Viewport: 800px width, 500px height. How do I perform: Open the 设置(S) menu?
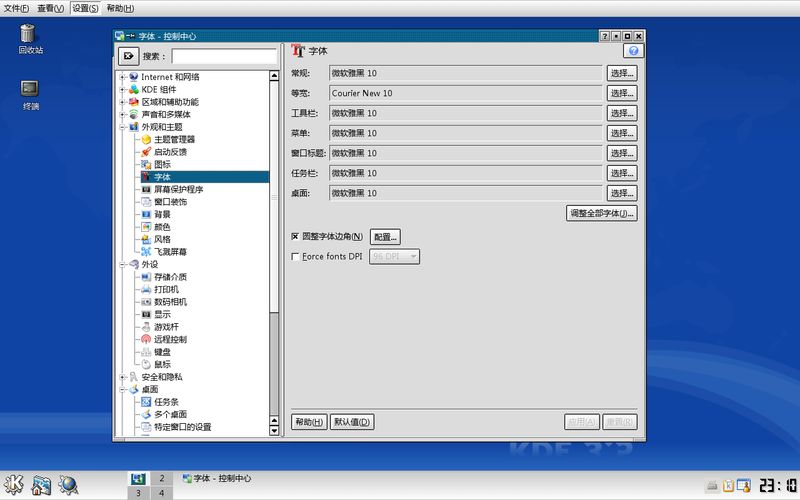pos(85,8)
